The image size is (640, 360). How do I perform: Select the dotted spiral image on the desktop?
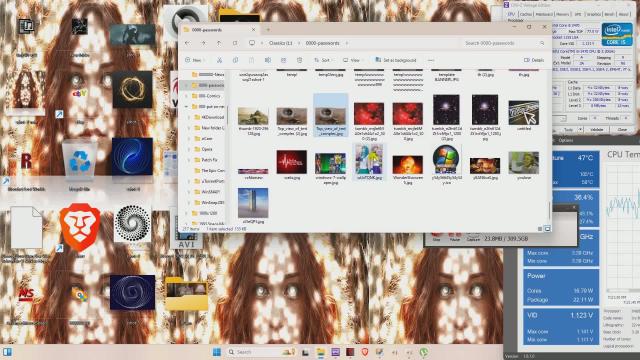pos(132,224)
